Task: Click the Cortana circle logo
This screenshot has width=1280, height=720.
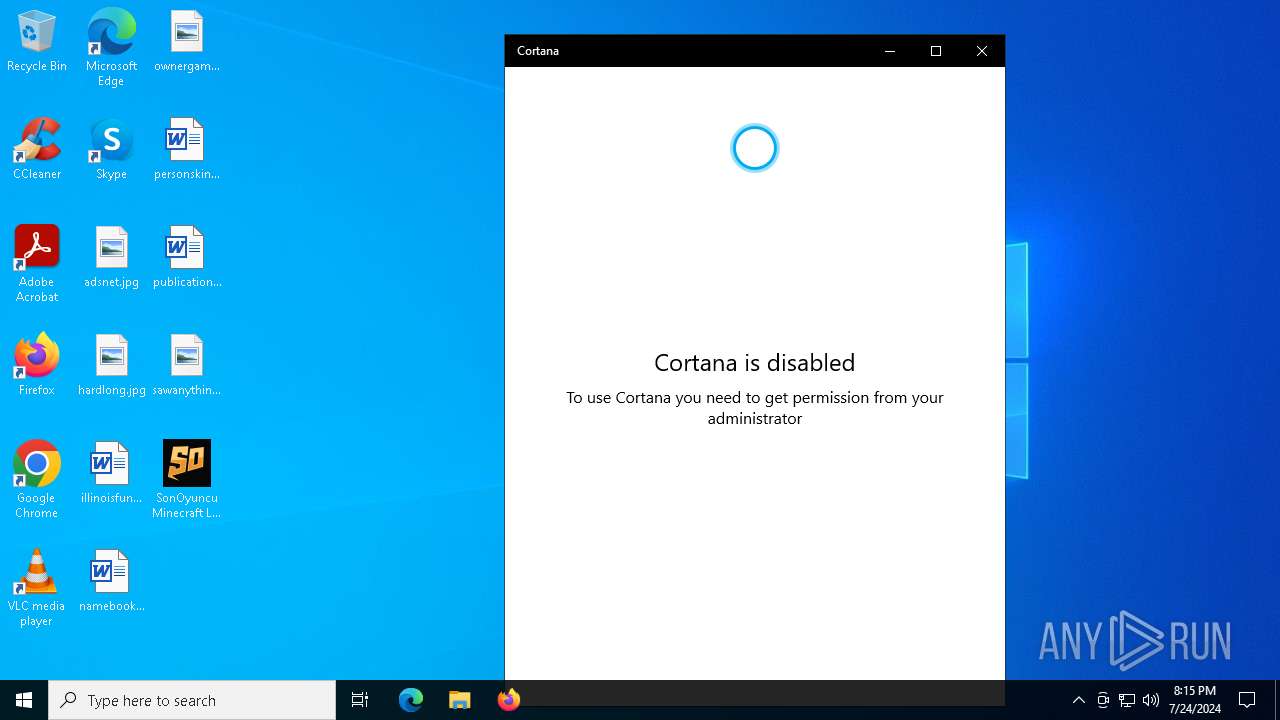Action: coord(755,148)
